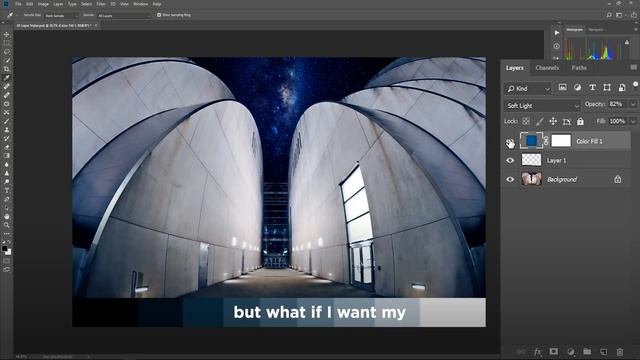Screen dimensions: 640x360
Task: Toggle lock image pixels
Action: tap(540, 121)
